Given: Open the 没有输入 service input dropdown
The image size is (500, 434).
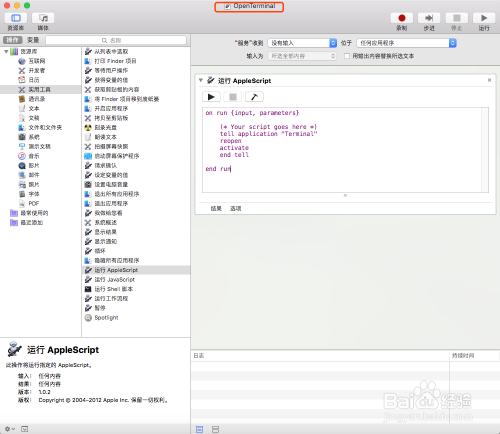Looking at the screenshot, I should coord(302,43).
